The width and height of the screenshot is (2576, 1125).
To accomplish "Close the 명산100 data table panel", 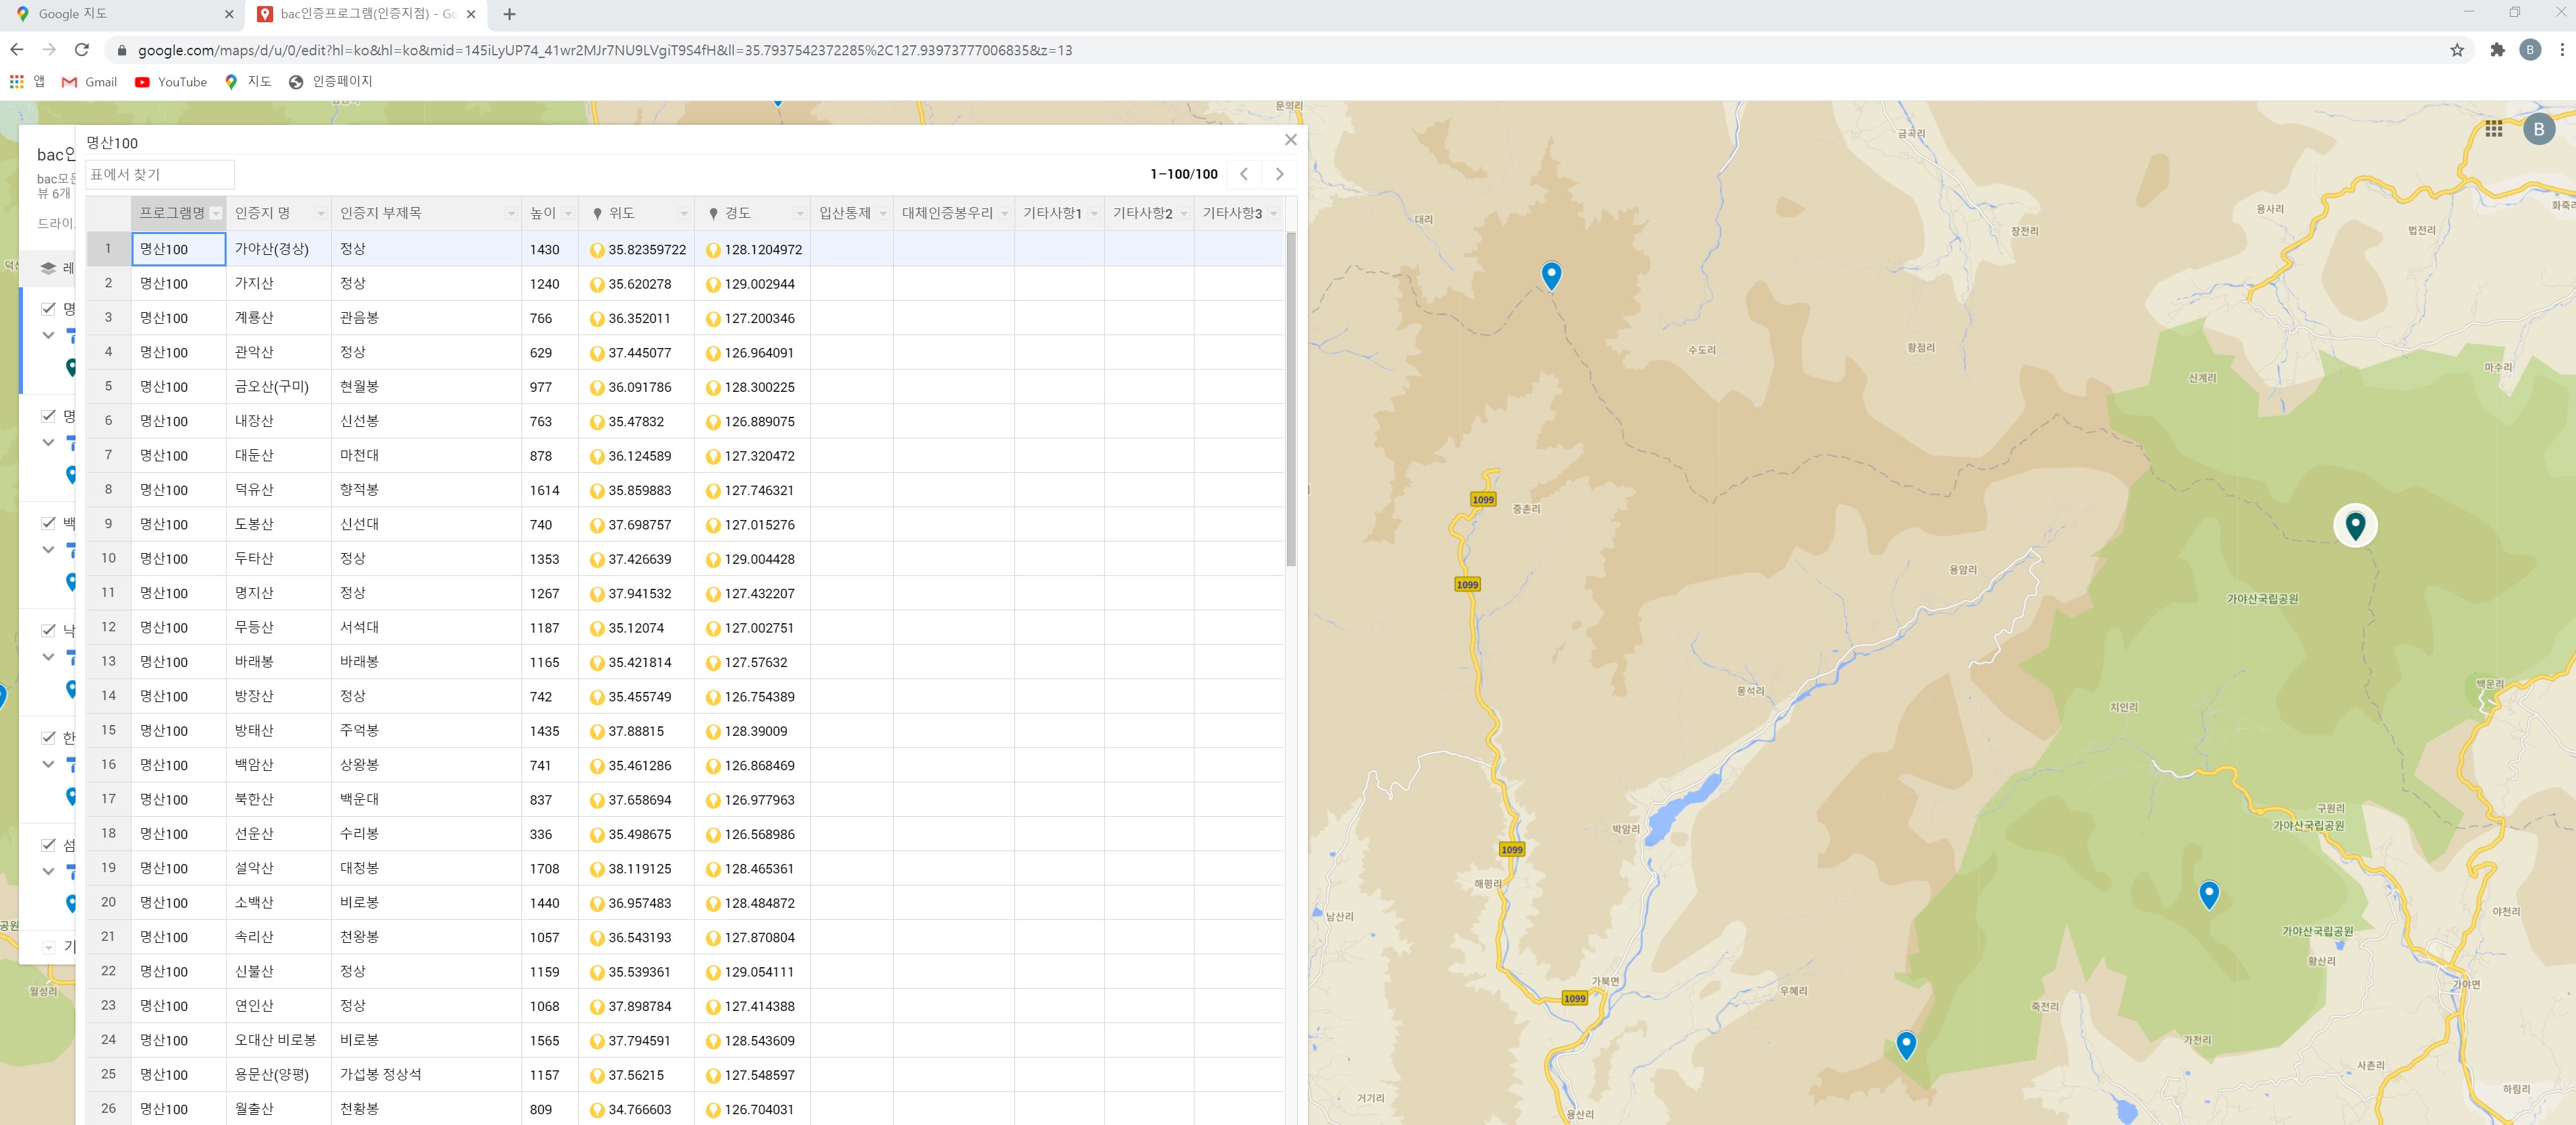I will coord(1290,140).
